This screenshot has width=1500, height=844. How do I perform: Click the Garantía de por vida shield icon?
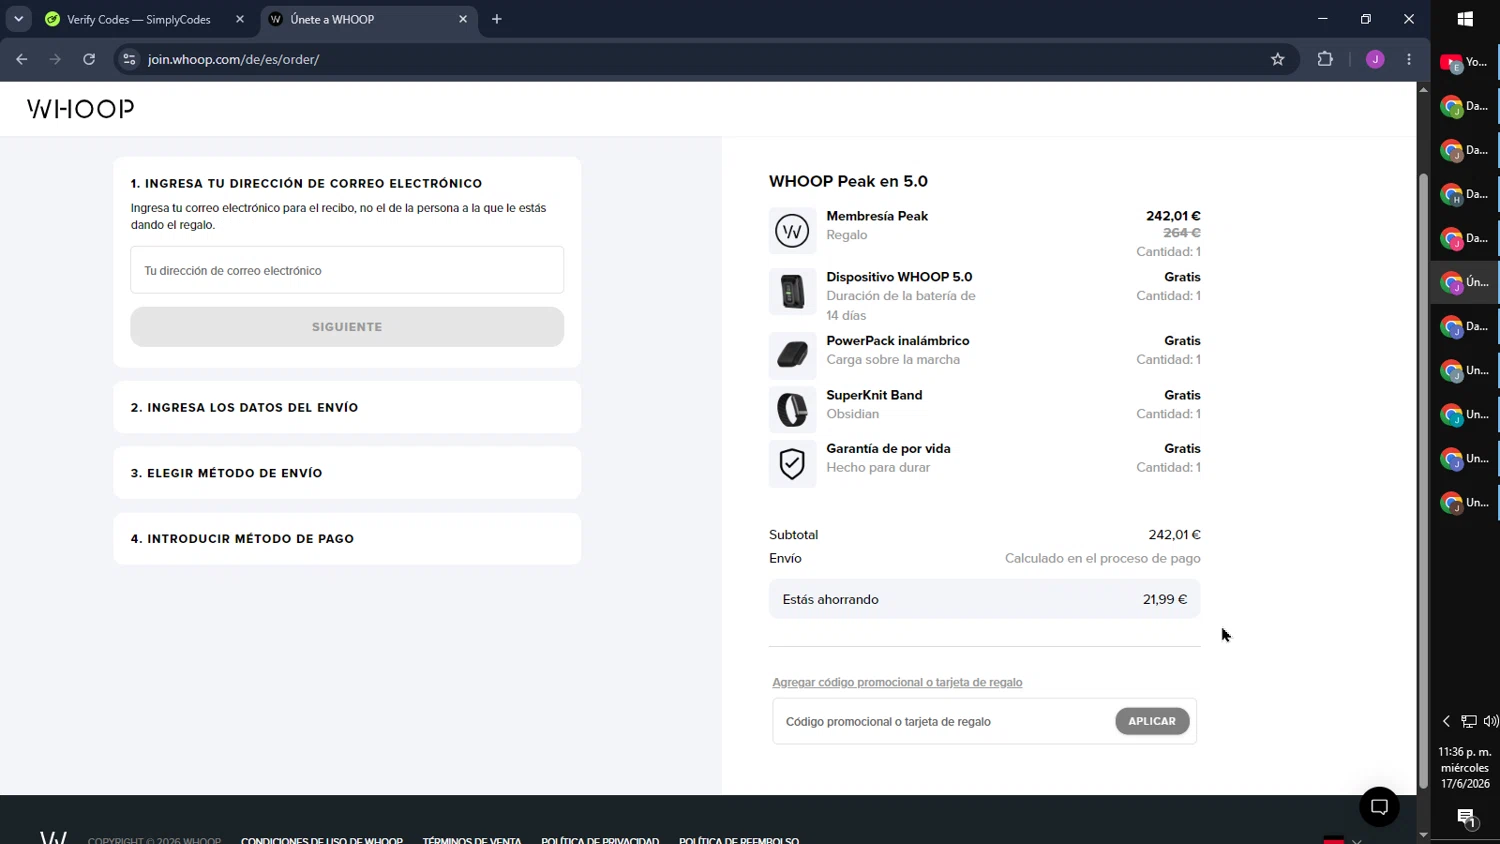click(x=792, y=463)
